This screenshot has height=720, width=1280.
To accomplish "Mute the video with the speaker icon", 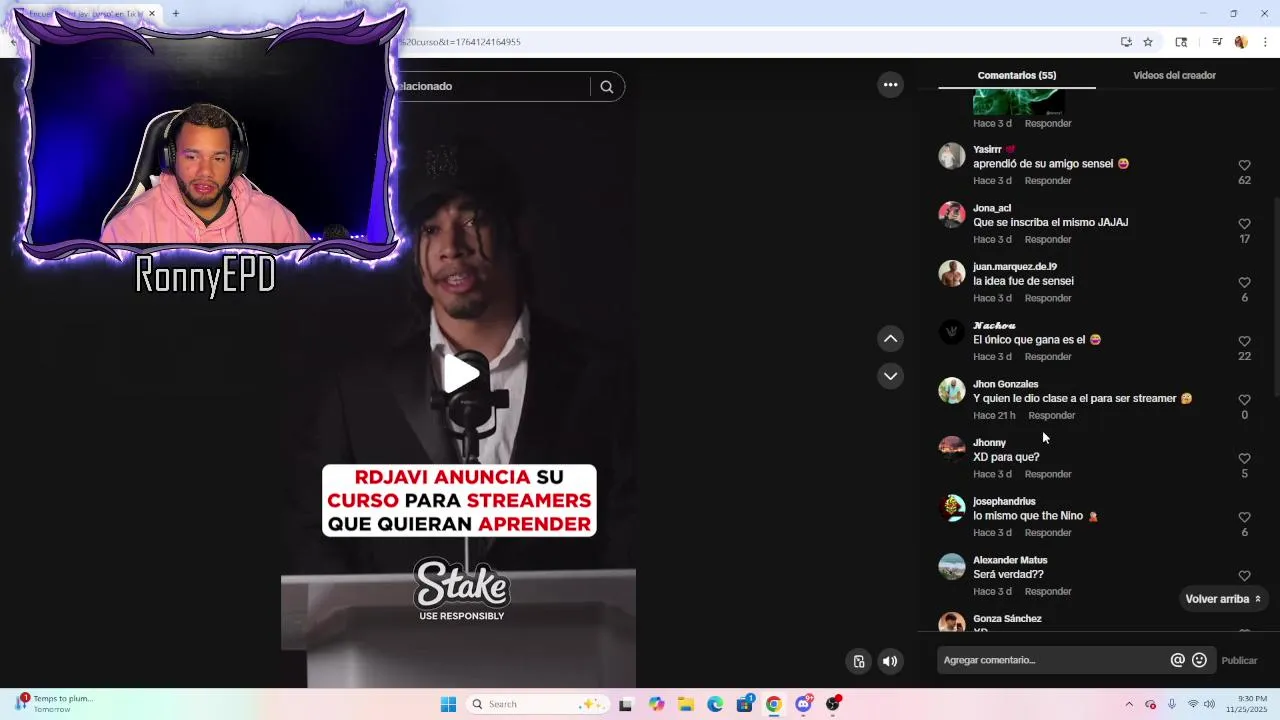I will 890,661.
